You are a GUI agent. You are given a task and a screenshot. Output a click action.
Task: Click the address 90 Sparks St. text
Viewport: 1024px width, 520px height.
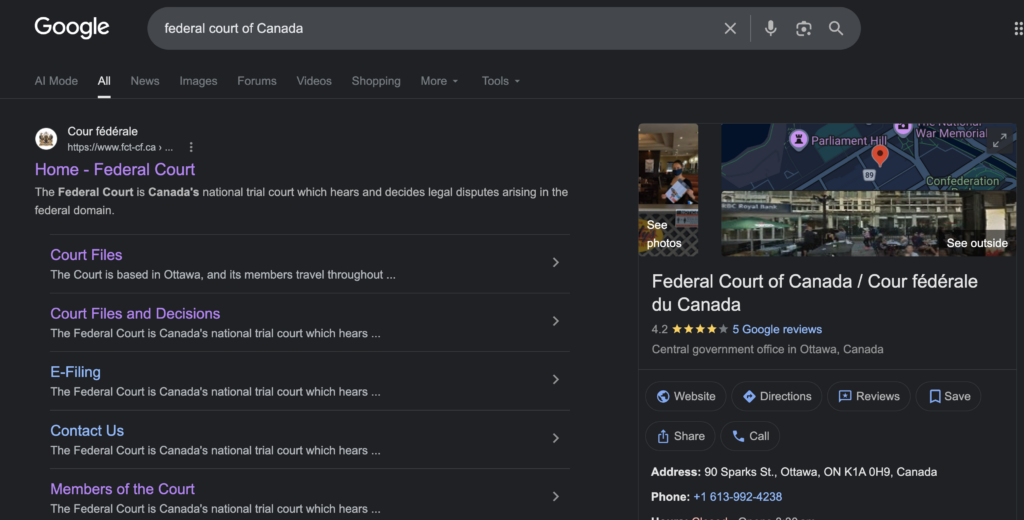click(820, 472)
